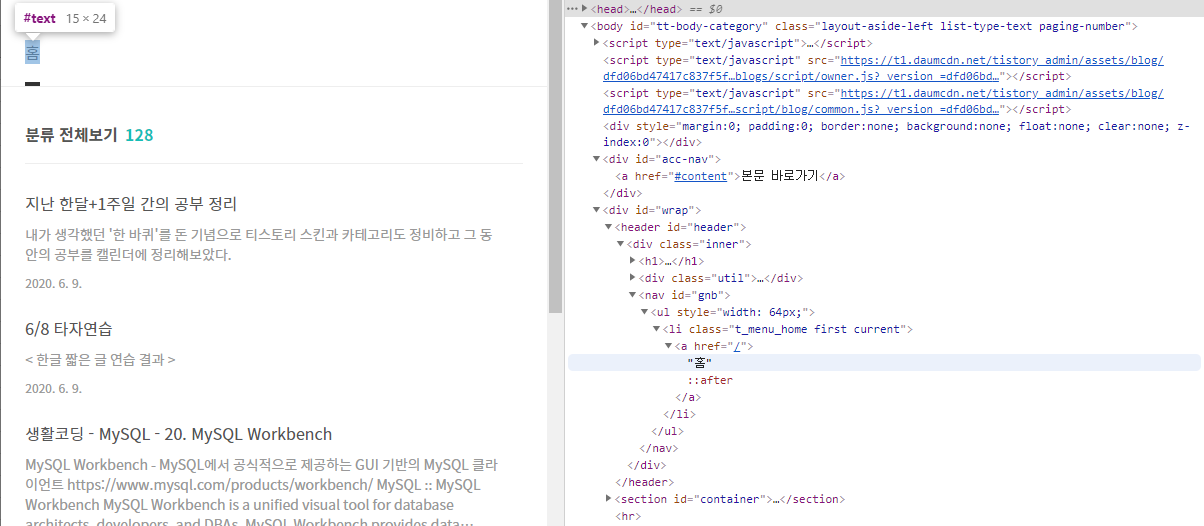Click the "/" href value in anchor
Image resolution: width=1204 pixels, height=526 pixels.
[739, 346]
